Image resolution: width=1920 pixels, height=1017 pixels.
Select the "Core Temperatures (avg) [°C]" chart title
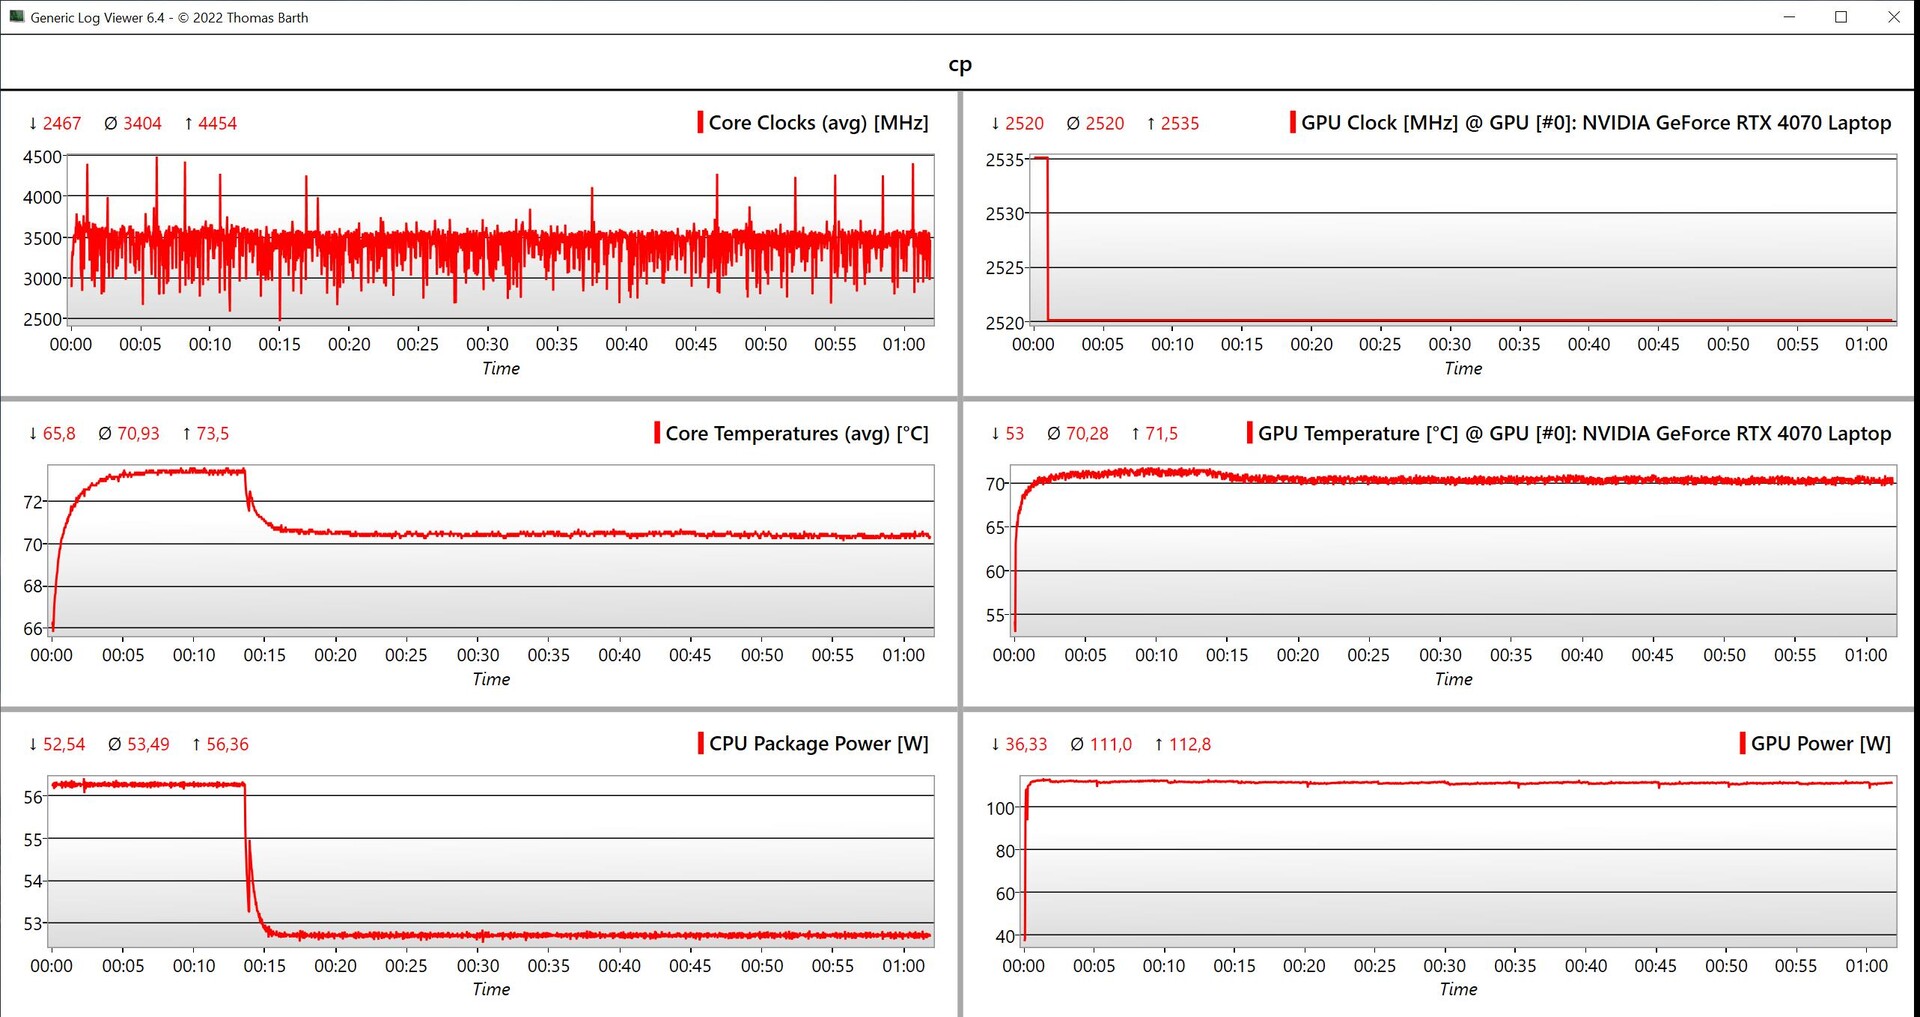(797, 434)
